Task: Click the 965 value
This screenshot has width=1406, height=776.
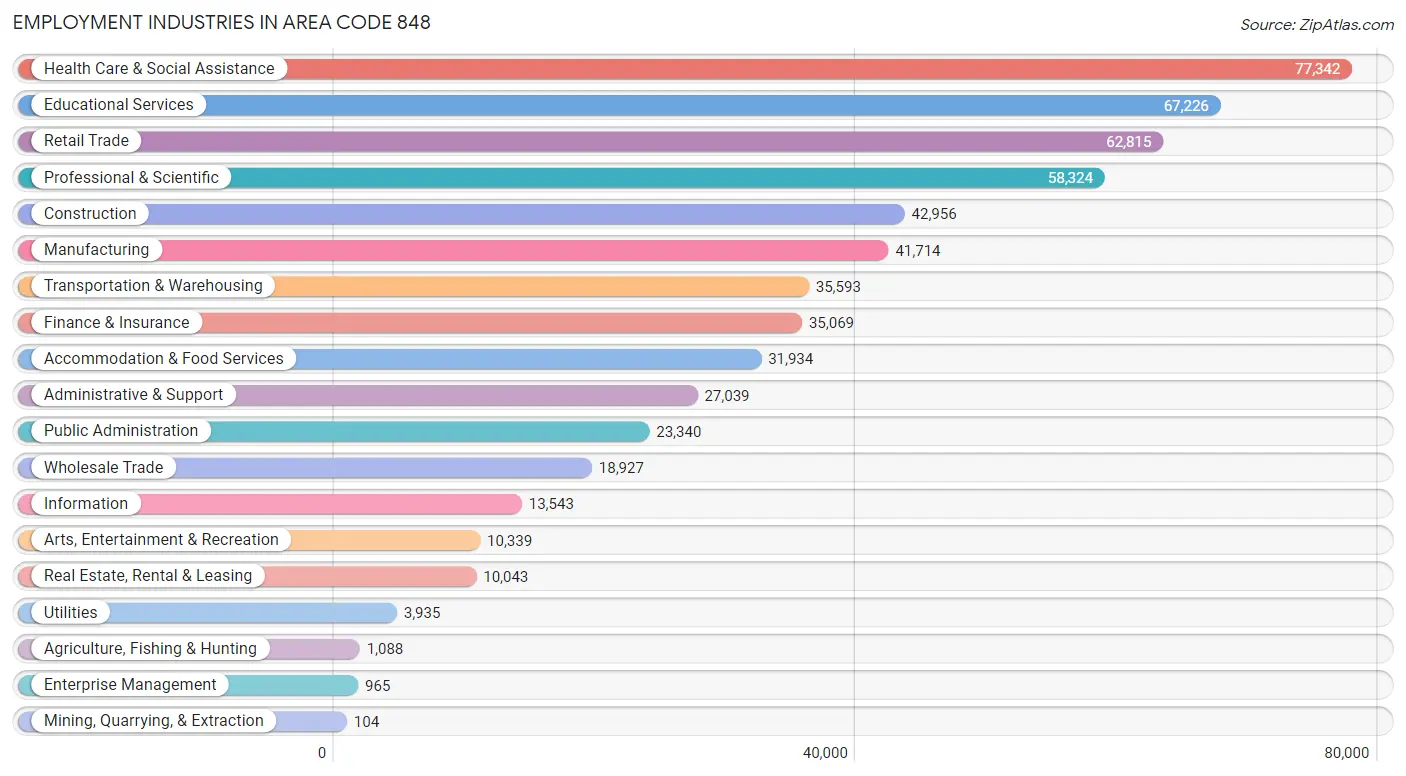Action: (378, 686)
